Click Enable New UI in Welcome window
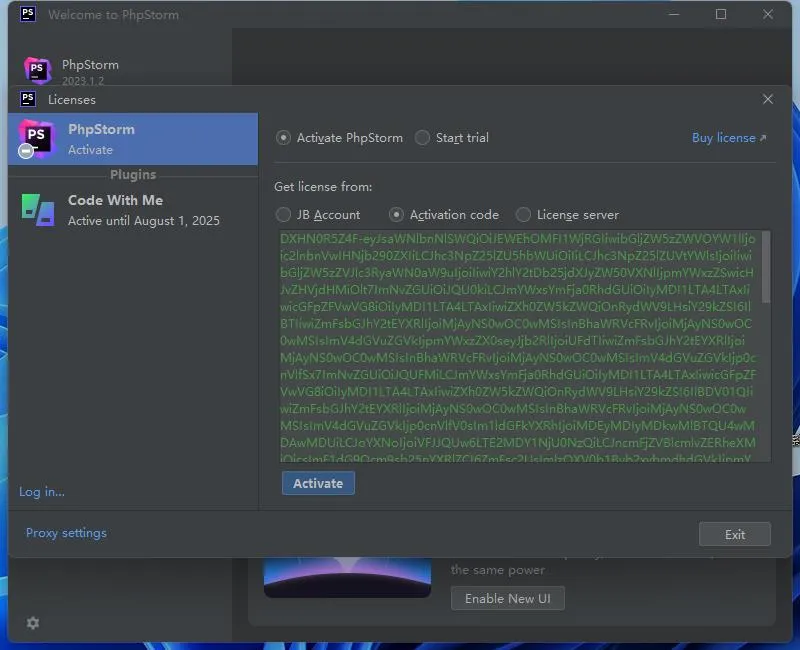Screen dimensions: 800x650 pos(508,598)
